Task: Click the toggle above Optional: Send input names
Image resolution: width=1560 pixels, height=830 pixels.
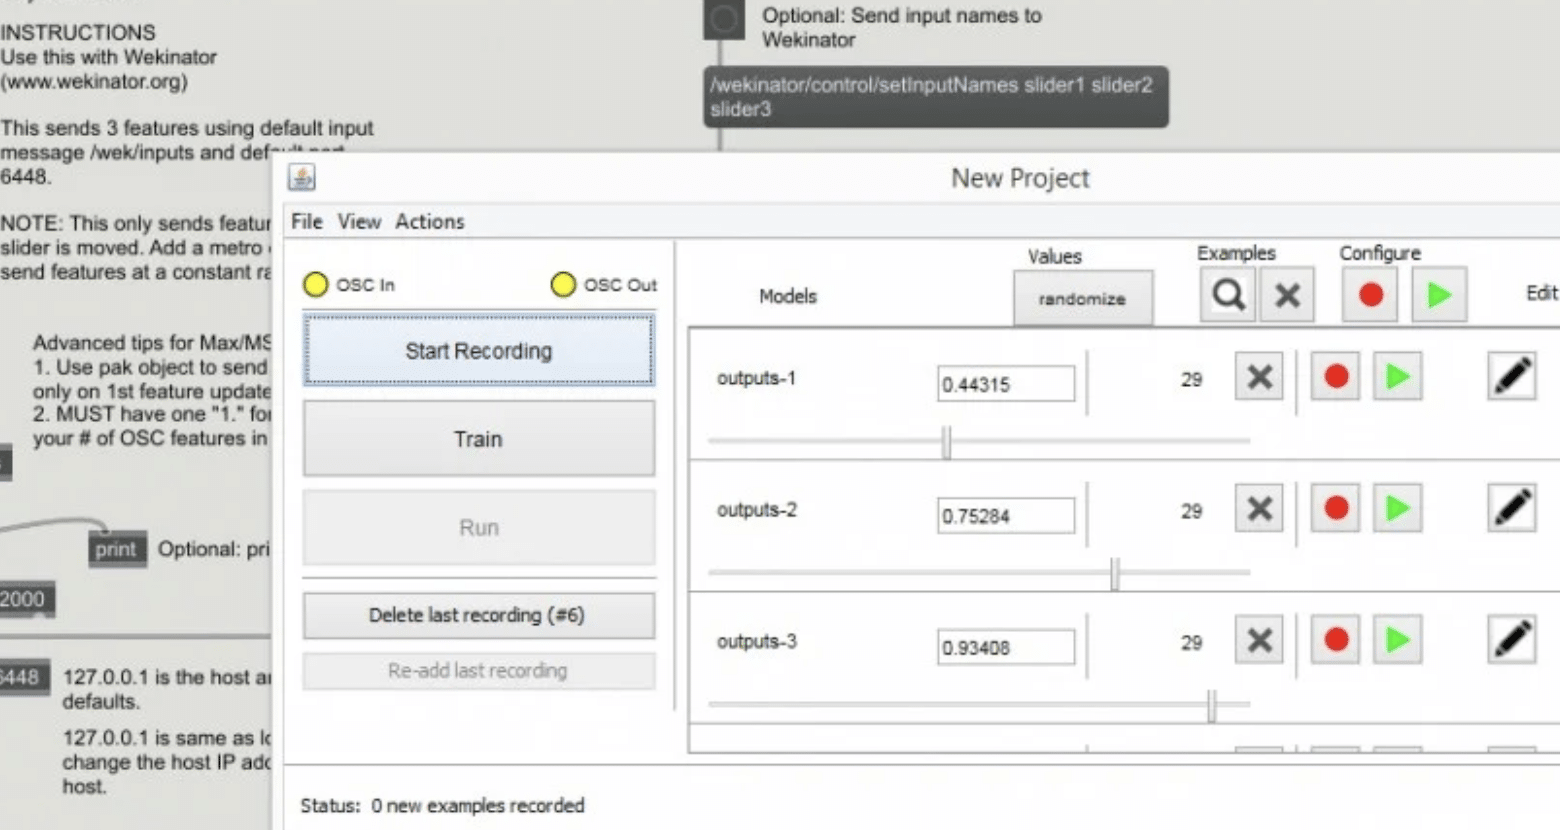Action: pos(724,18)
